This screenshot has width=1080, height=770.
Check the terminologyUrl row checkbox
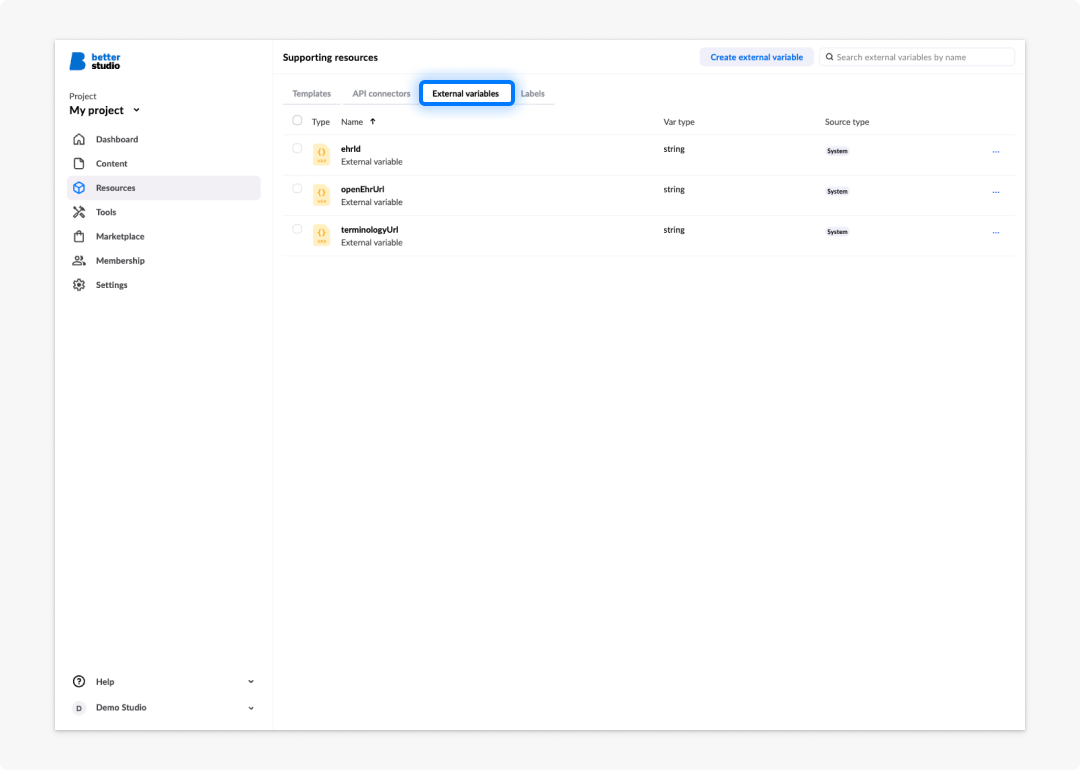click(297, 229)
